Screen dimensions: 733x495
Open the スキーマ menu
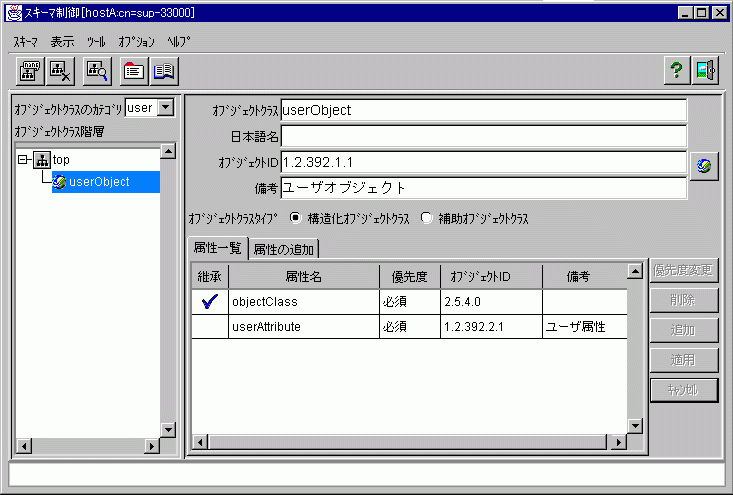click(25, 42)
